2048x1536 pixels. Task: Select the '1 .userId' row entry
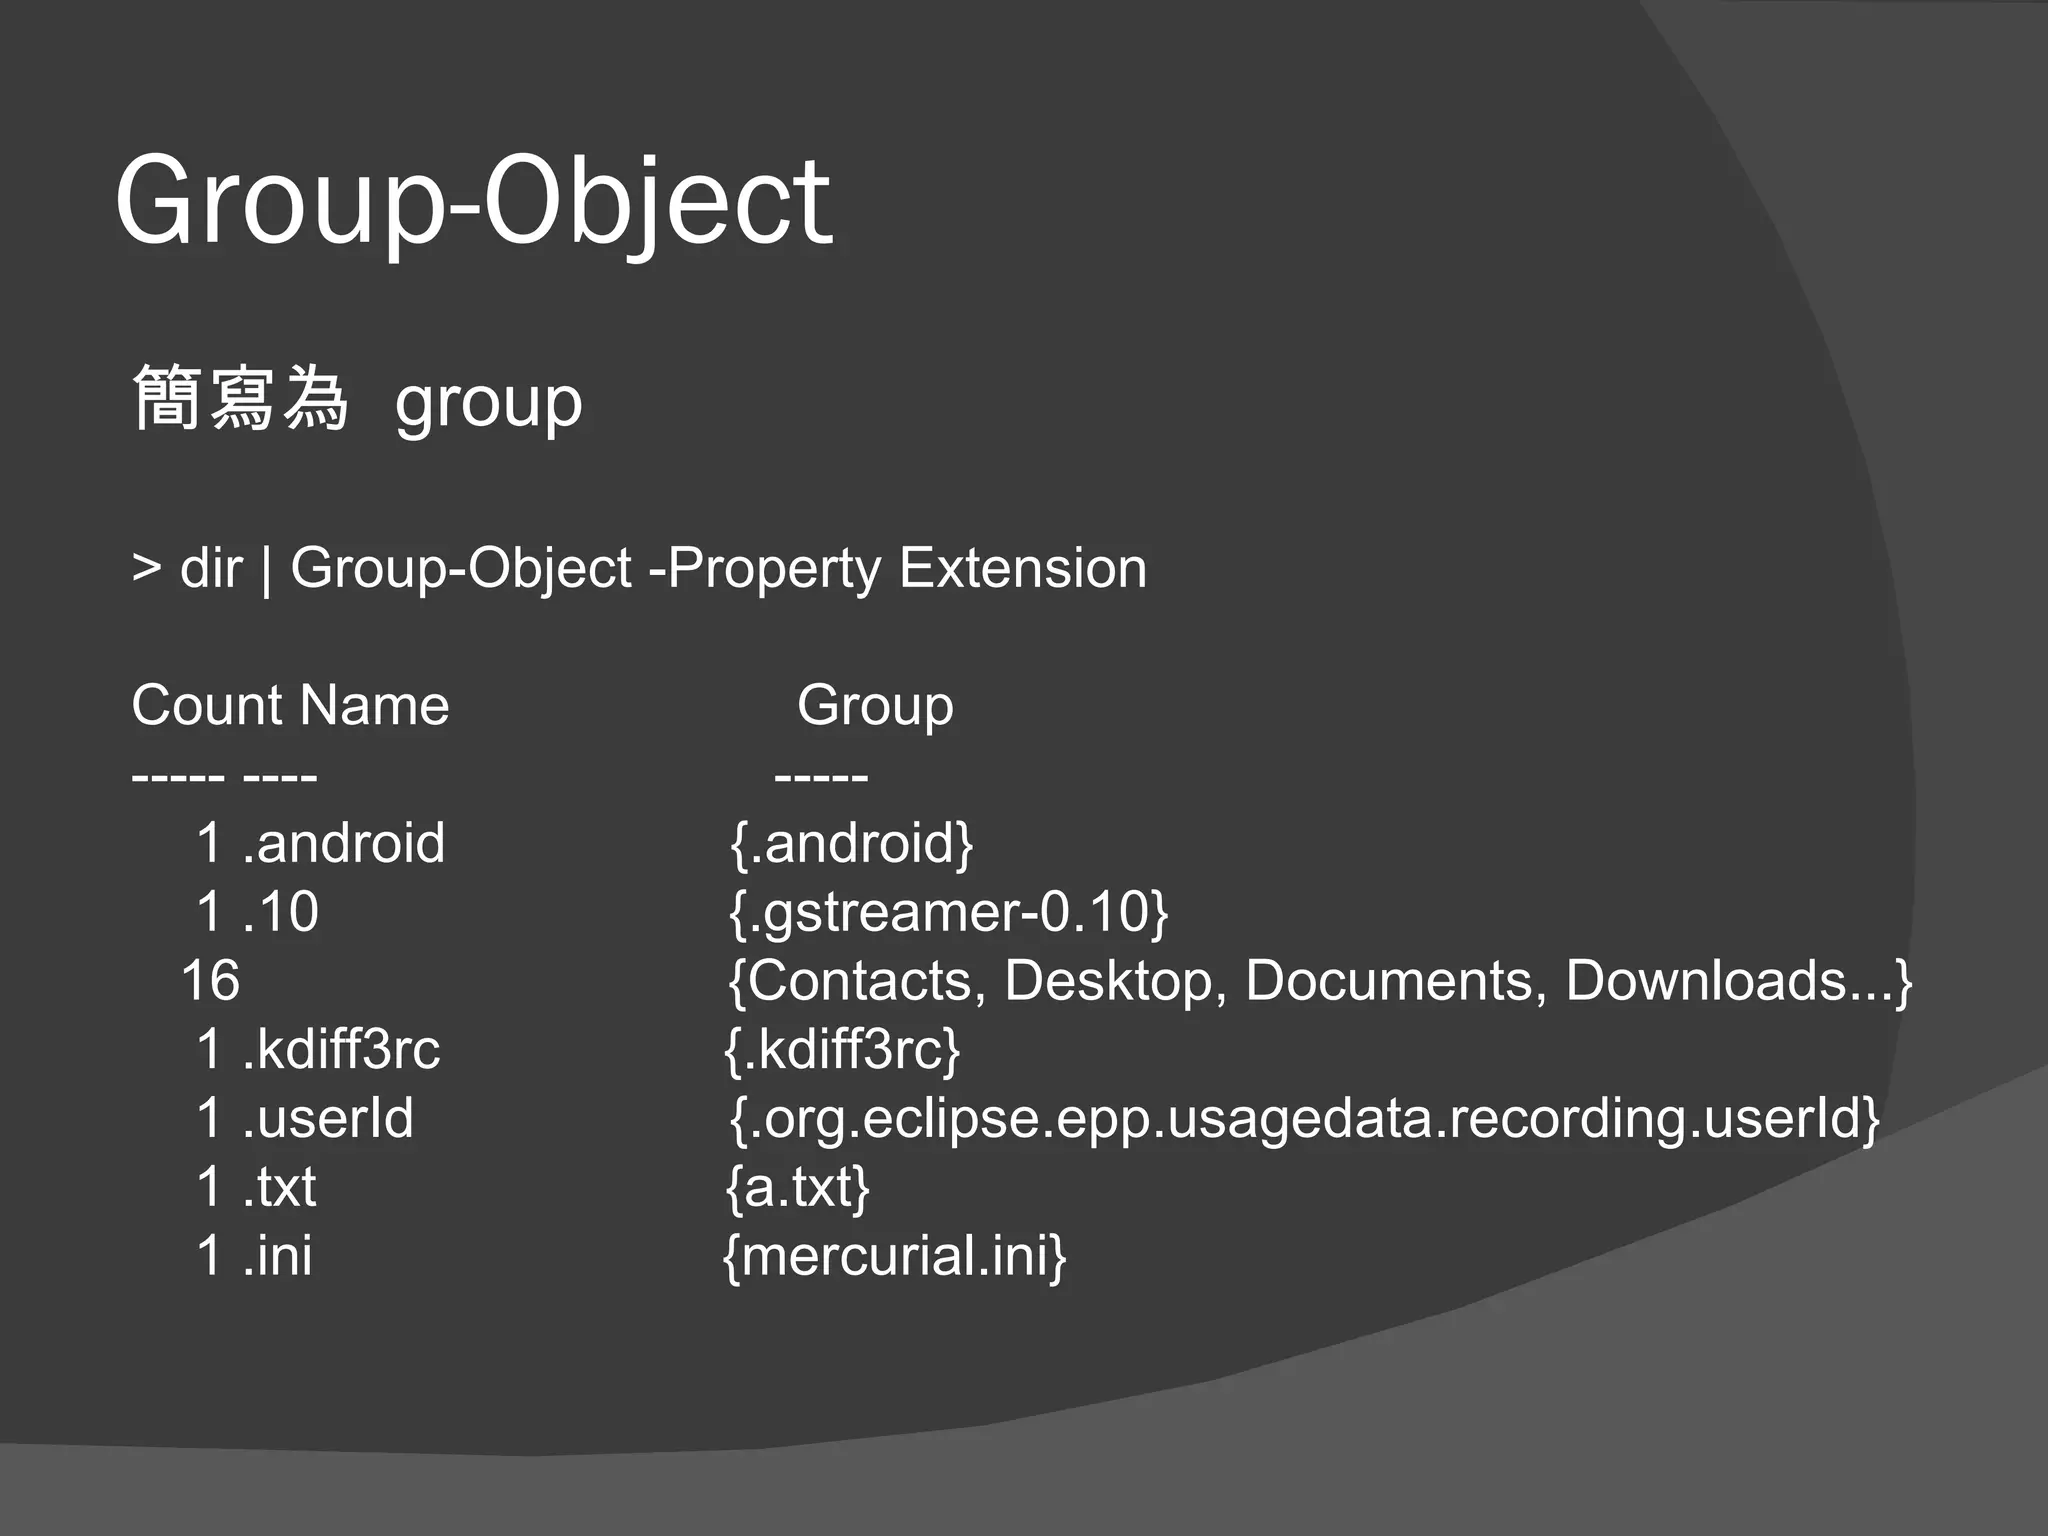(x=304, y=1118)
